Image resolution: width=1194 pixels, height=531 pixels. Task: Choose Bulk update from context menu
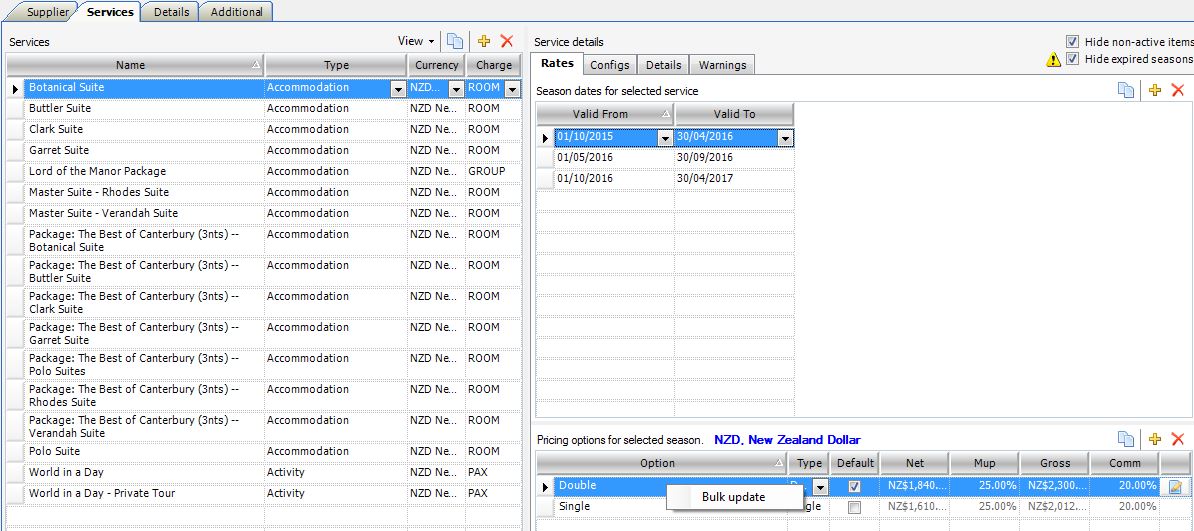point(733,497)
